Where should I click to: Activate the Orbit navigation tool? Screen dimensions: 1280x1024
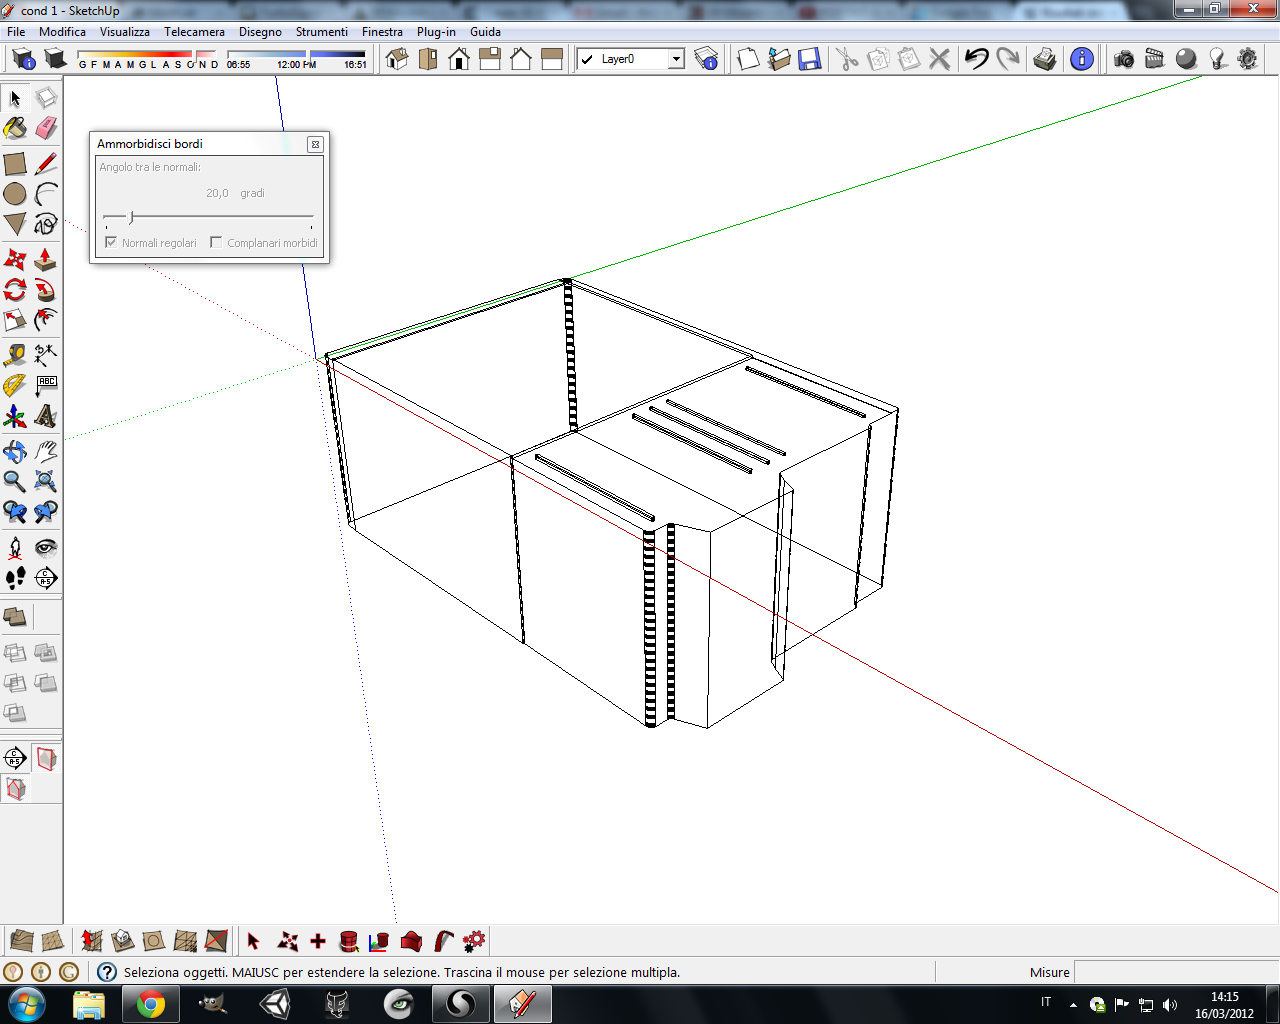click(x=15, y=451)
